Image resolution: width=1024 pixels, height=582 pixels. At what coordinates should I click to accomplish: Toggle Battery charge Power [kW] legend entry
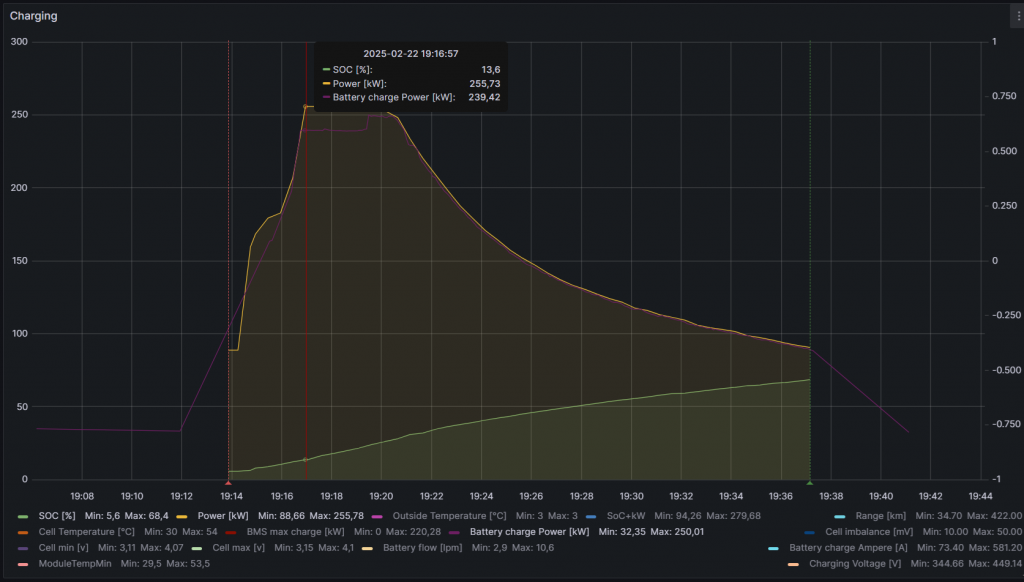529,532
